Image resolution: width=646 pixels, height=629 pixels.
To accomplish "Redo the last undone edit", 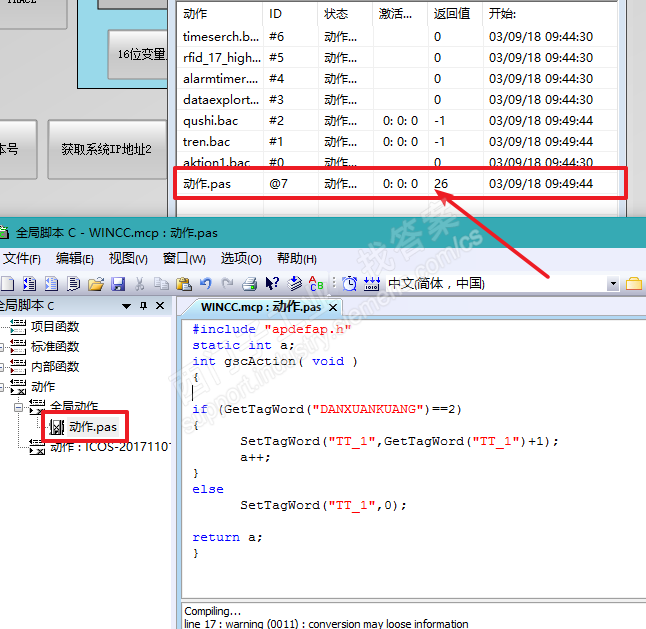I will 227,284.
